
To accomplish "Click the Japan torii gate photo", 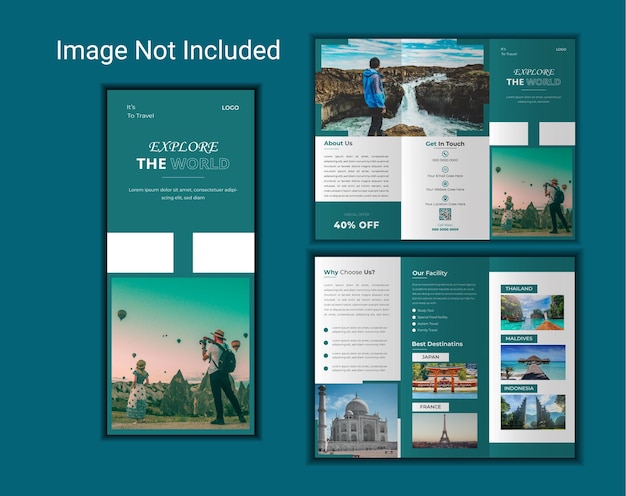I will [445, 381].
